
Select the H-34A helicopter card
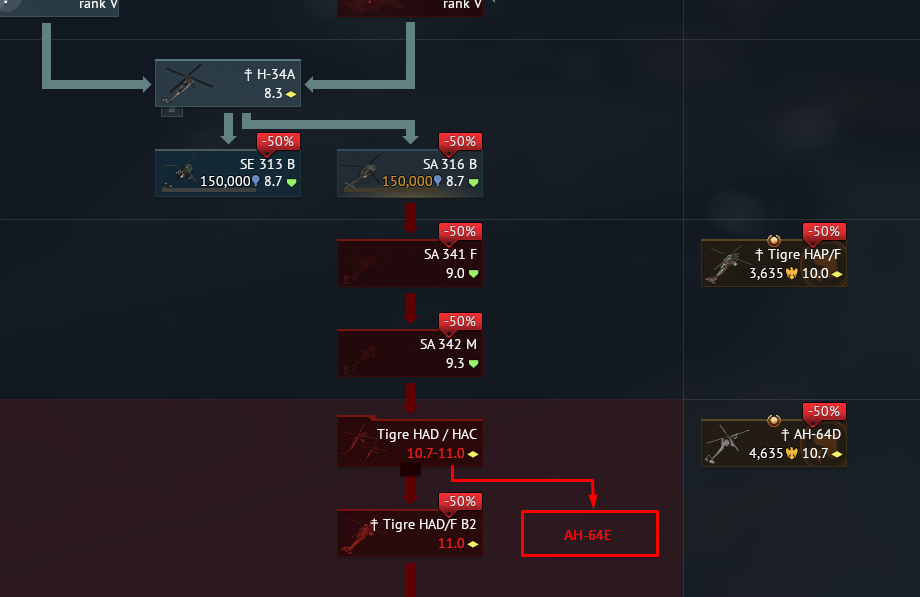(228, 83)
